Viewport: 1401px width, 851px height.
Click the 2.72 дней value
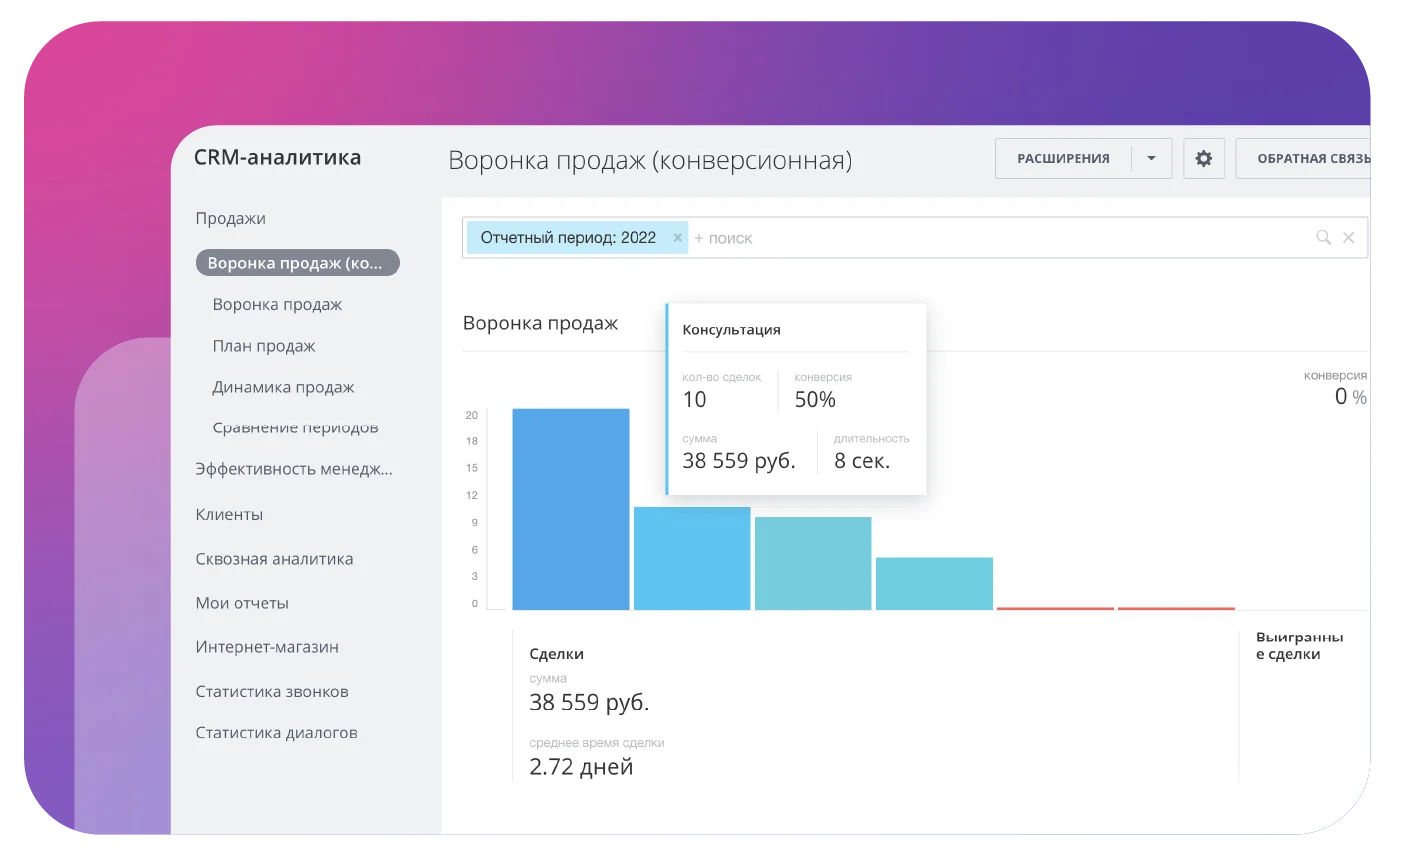click(581, 767)
